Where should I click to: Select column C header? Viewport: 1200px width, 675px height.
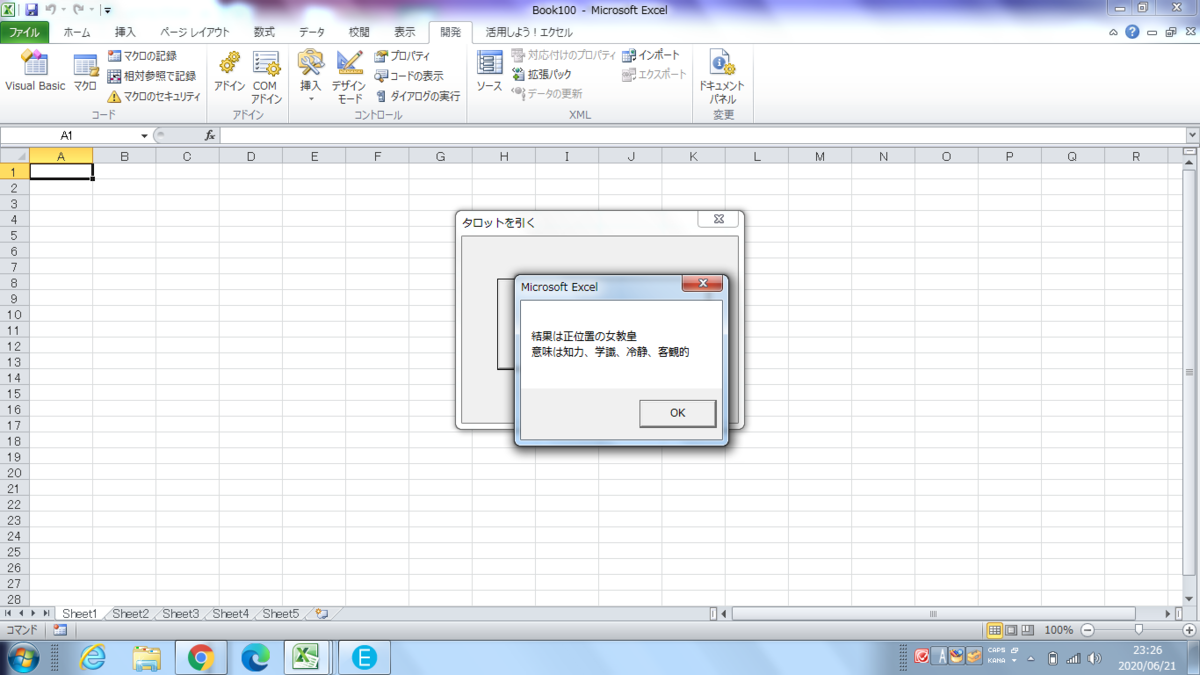tap(187, 156)
